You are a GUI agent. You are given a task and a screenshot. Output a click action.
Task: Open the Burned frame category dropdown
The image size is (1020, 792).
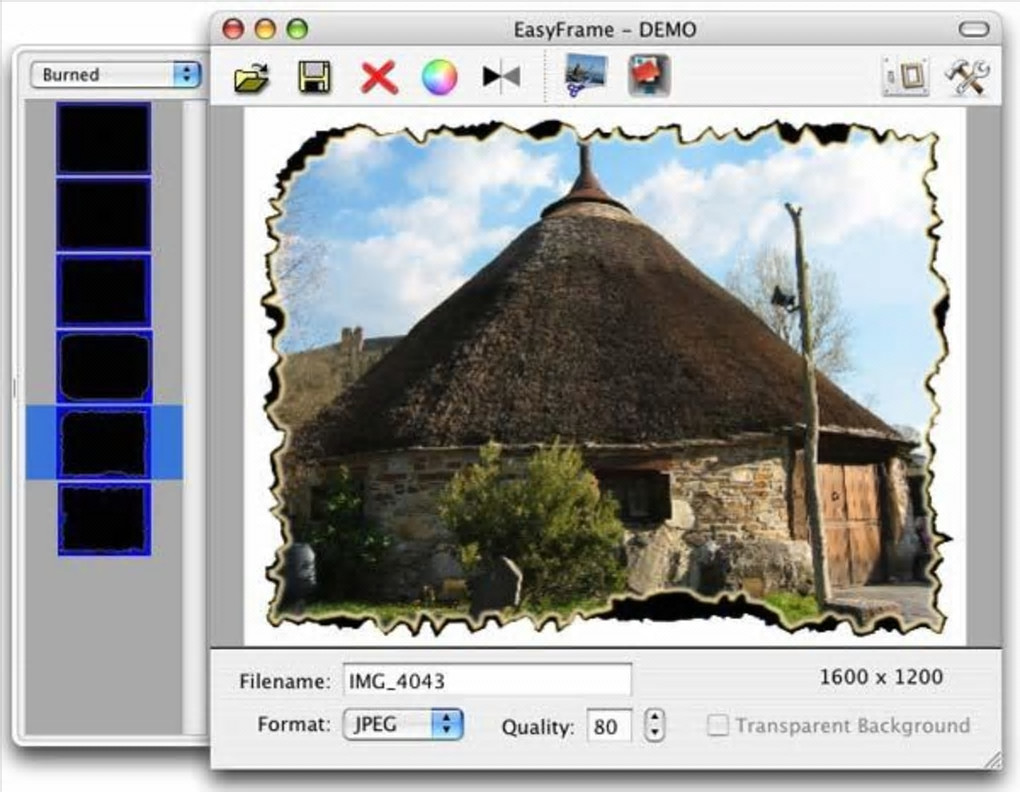click(x=115, y=75)
